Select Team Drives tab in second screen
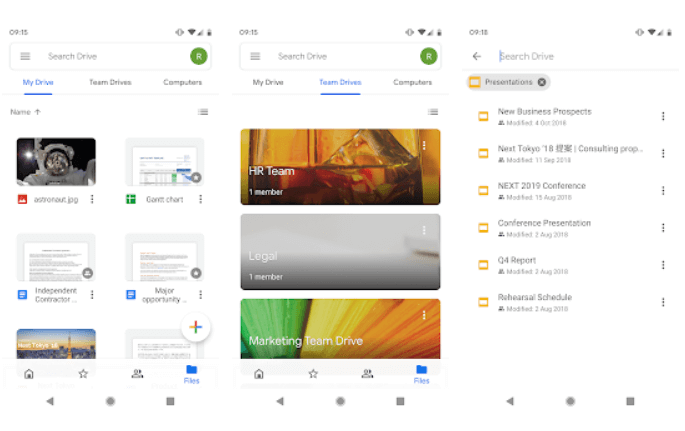685x431 pixels. 340,82
